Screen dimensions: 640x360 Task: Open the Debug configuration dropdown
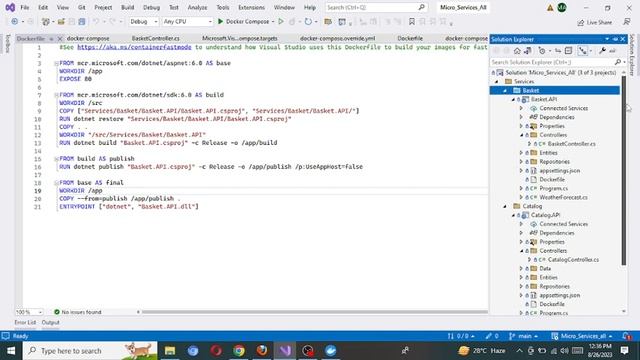coord(144,22)
